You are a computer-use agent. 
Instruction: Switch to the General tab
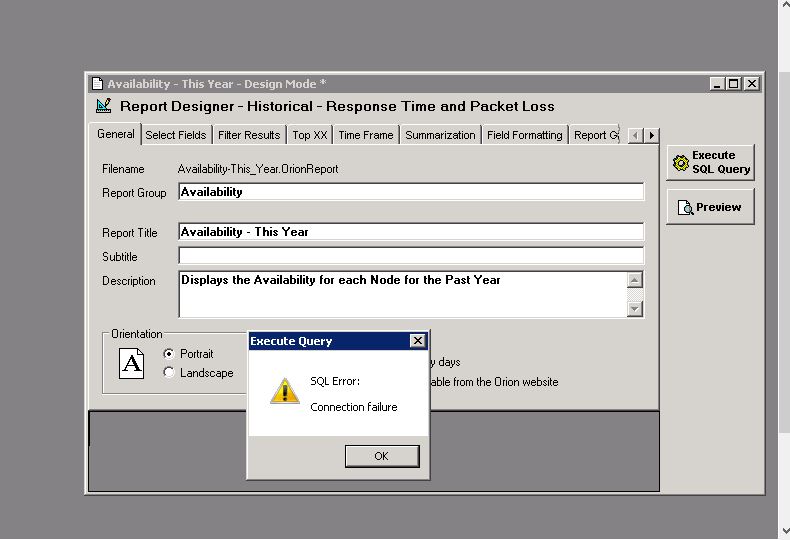point(115,134)
